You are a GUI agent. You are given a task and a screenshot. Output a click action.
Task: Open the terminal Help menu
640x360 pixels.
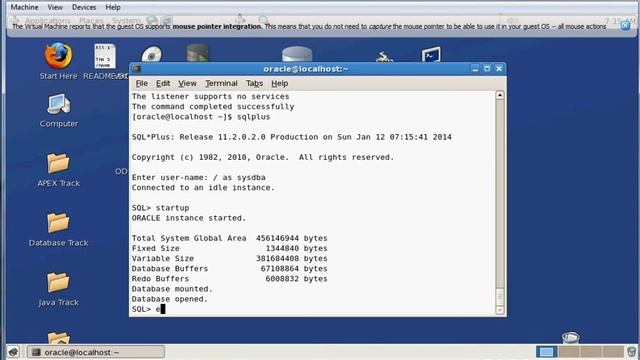click(x=280, y=83)
